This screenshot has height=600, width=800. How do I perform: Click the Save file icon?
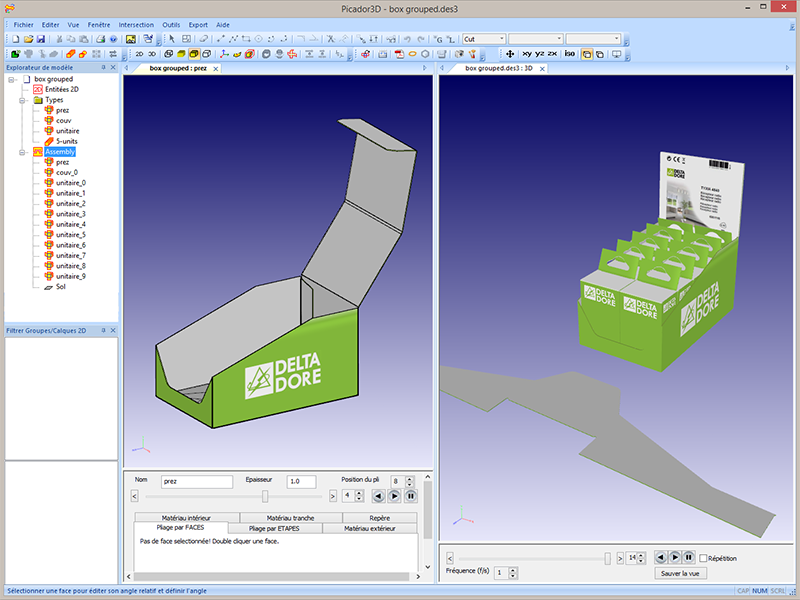(40, 39)
